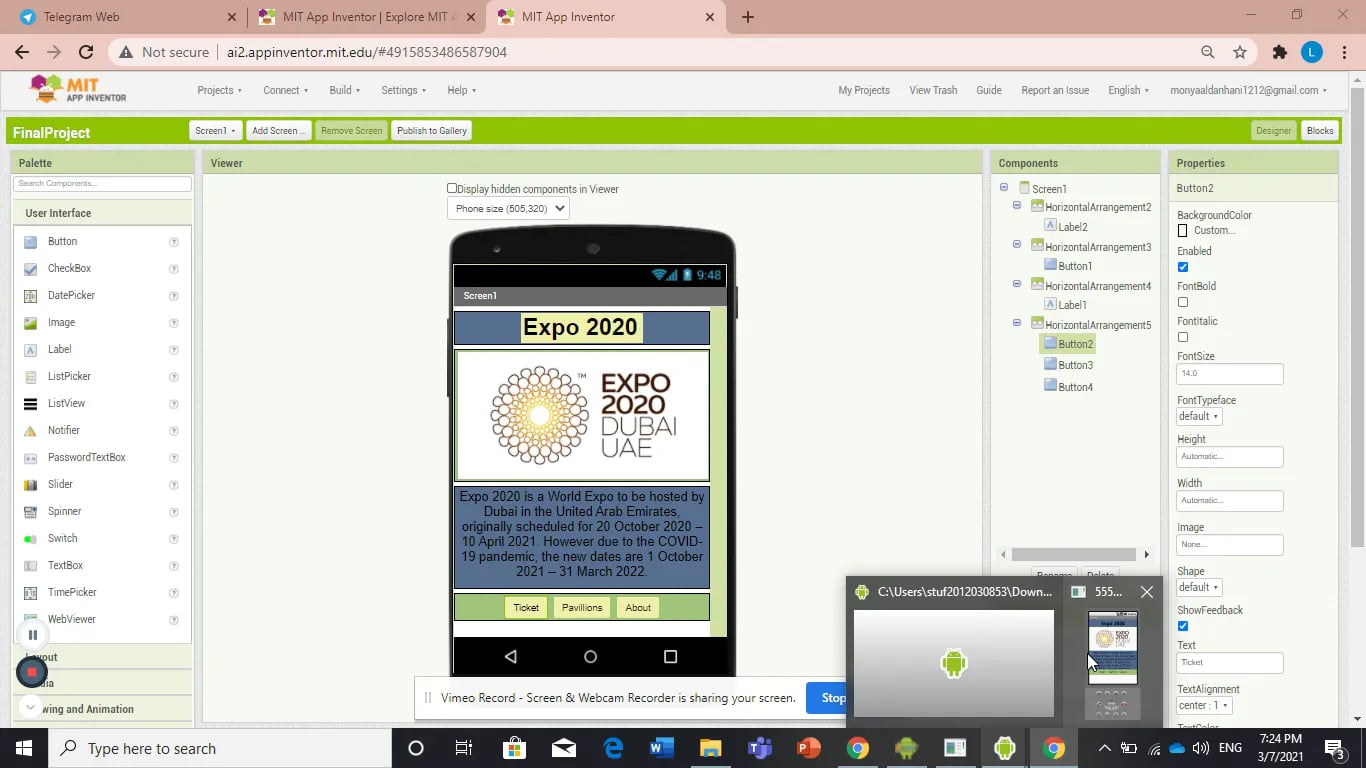Open the Projects menu

coord(219,90)
